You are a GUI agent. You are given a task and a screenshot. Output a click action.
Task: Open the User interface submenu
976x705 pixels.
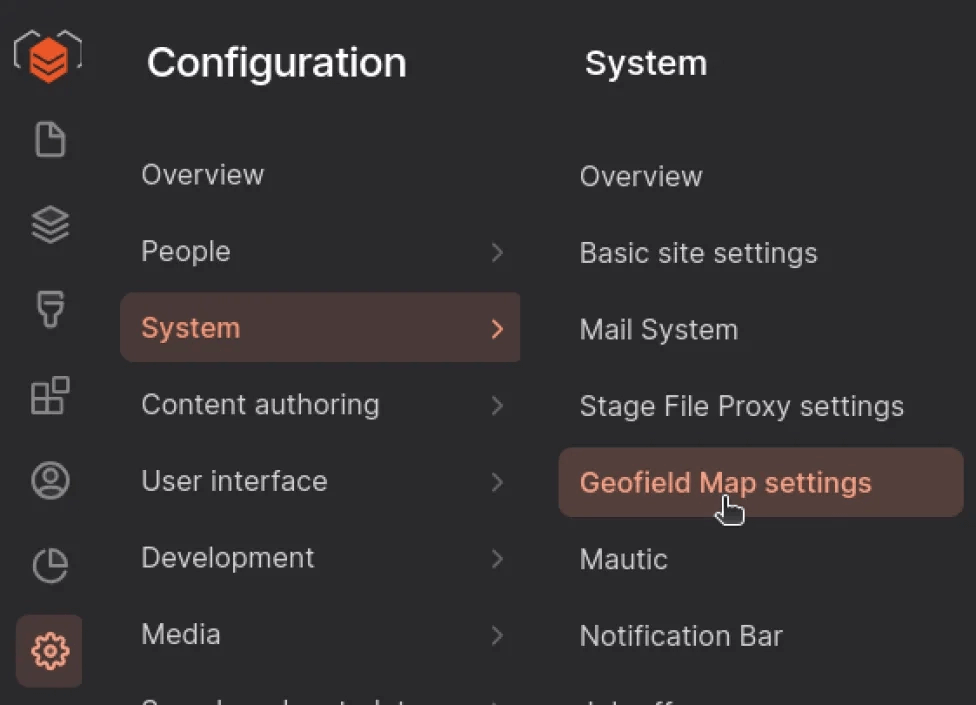coord(497,482)
